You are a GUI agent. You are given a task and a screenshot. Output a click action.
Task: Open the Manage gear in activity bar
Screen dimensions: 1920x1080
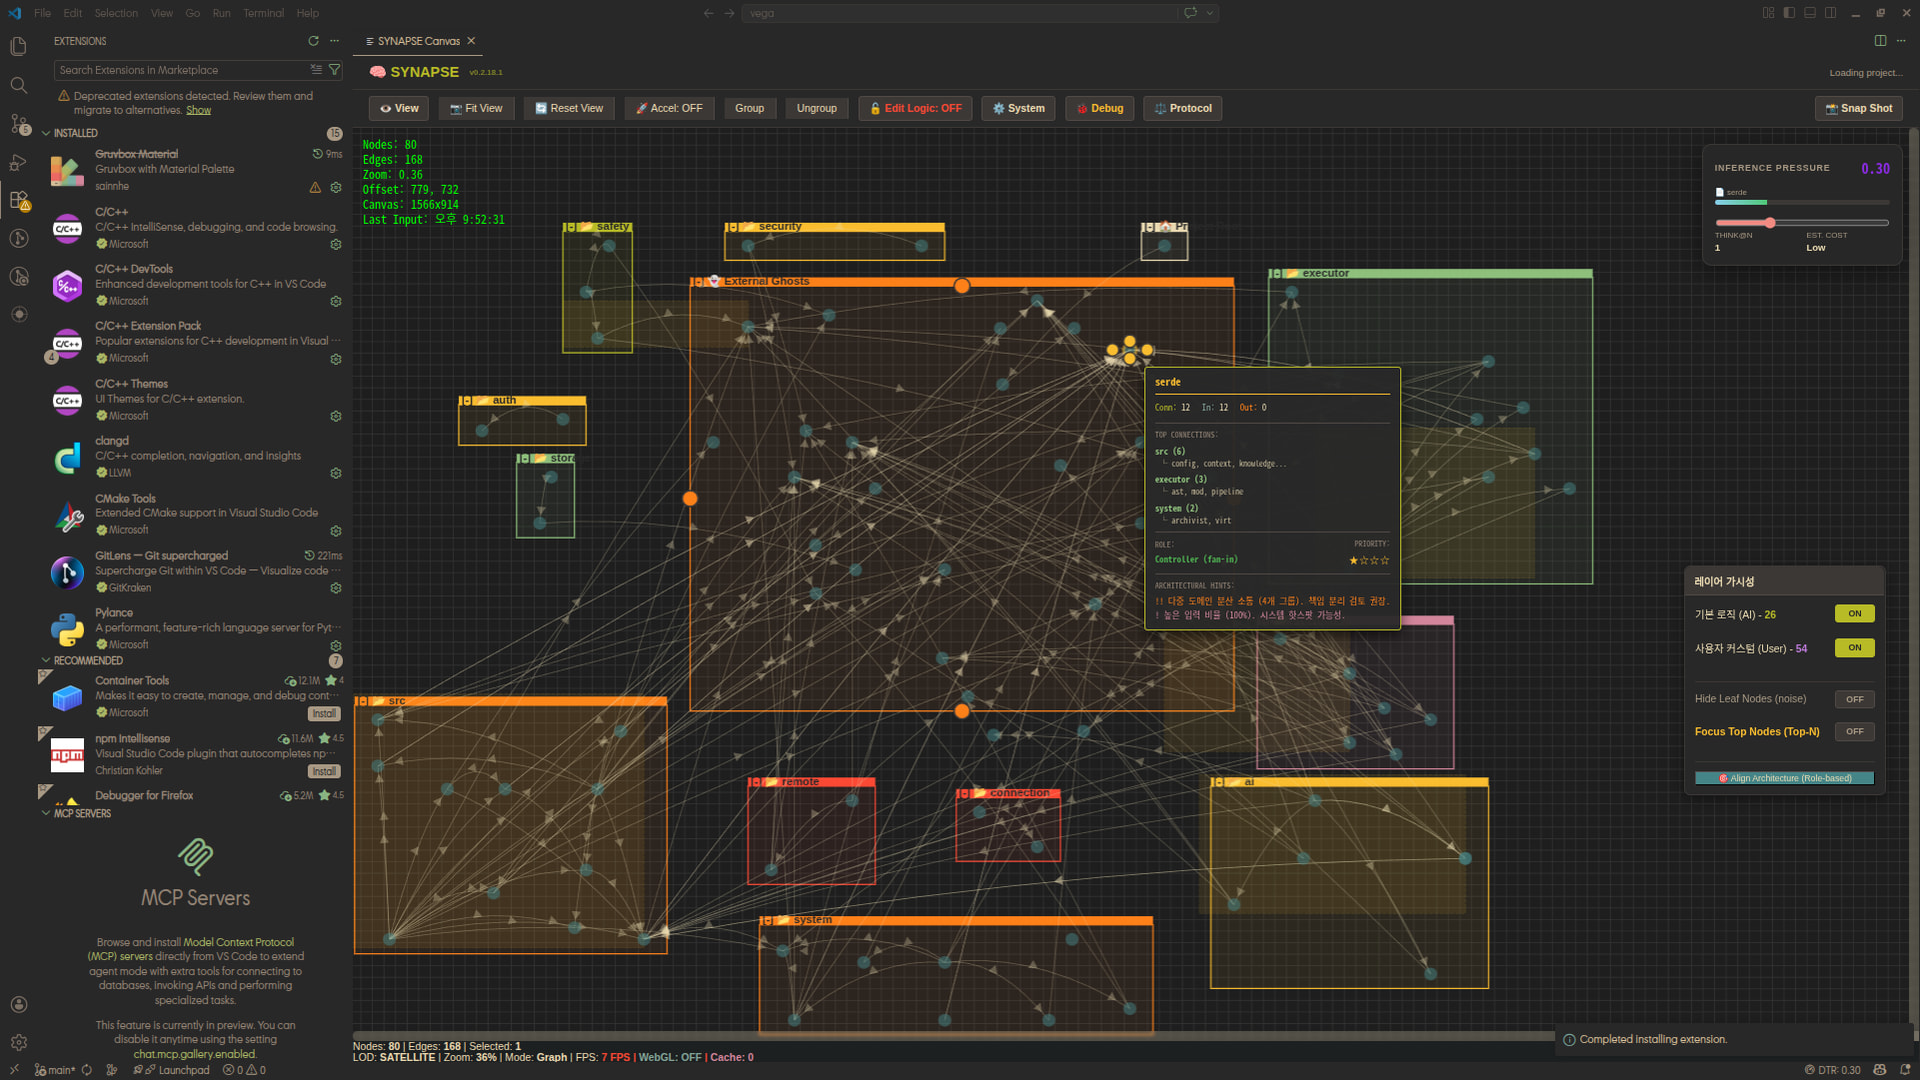(x=18, y=1042)
